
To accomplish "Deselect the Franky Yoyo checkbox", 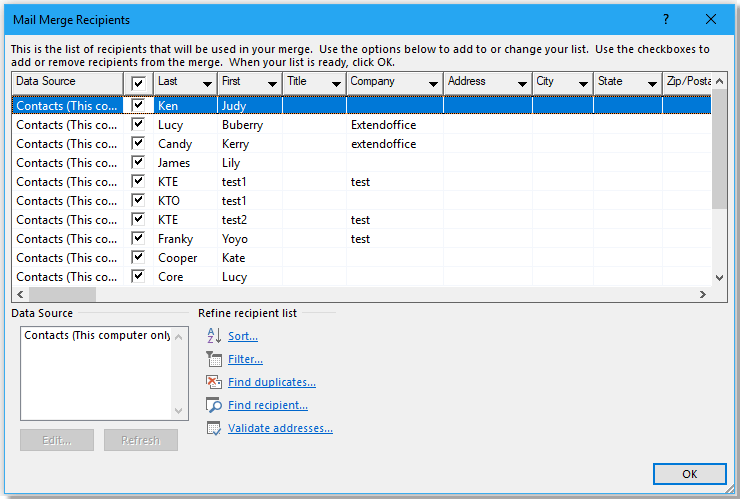I will tap(138, 239).
